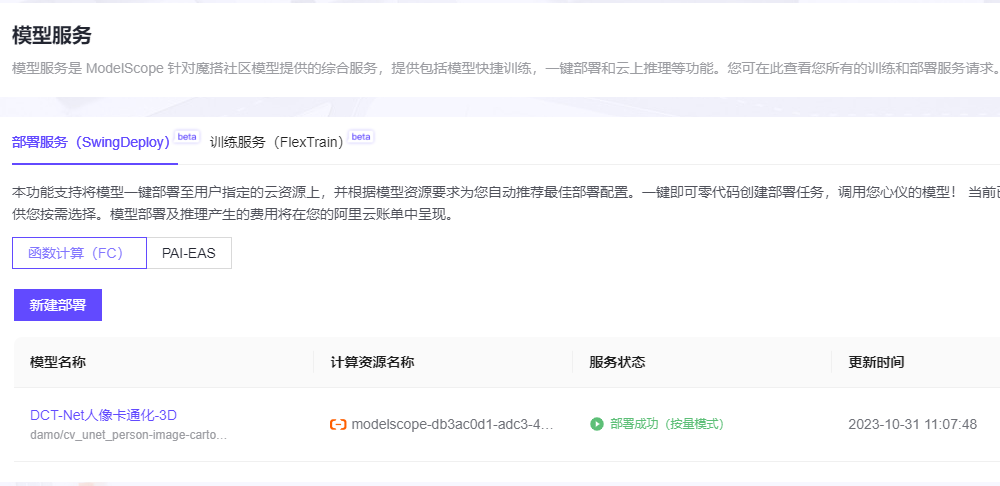The image size is (1000, 486).
Task: Click the 模型服务 page heading
Action: 52,36
